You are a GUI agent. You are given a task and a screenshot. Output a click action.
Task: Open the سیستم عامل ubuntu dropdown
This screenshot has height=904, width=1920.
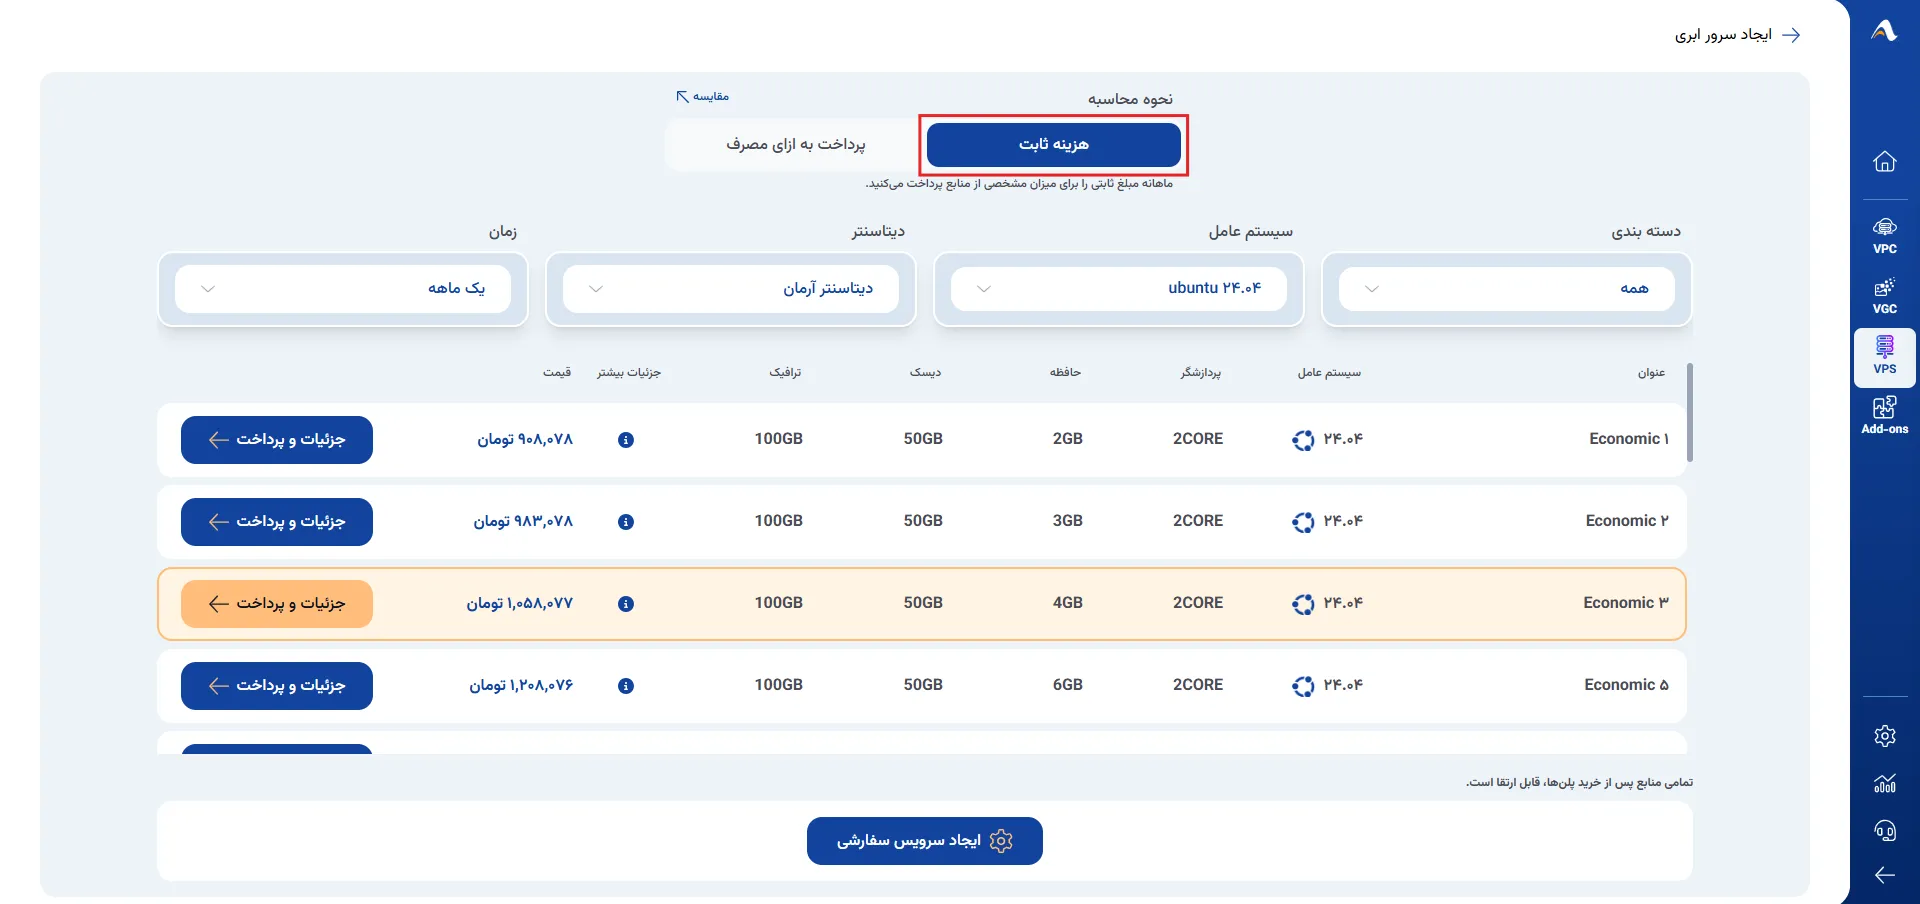pos(1119,289)
